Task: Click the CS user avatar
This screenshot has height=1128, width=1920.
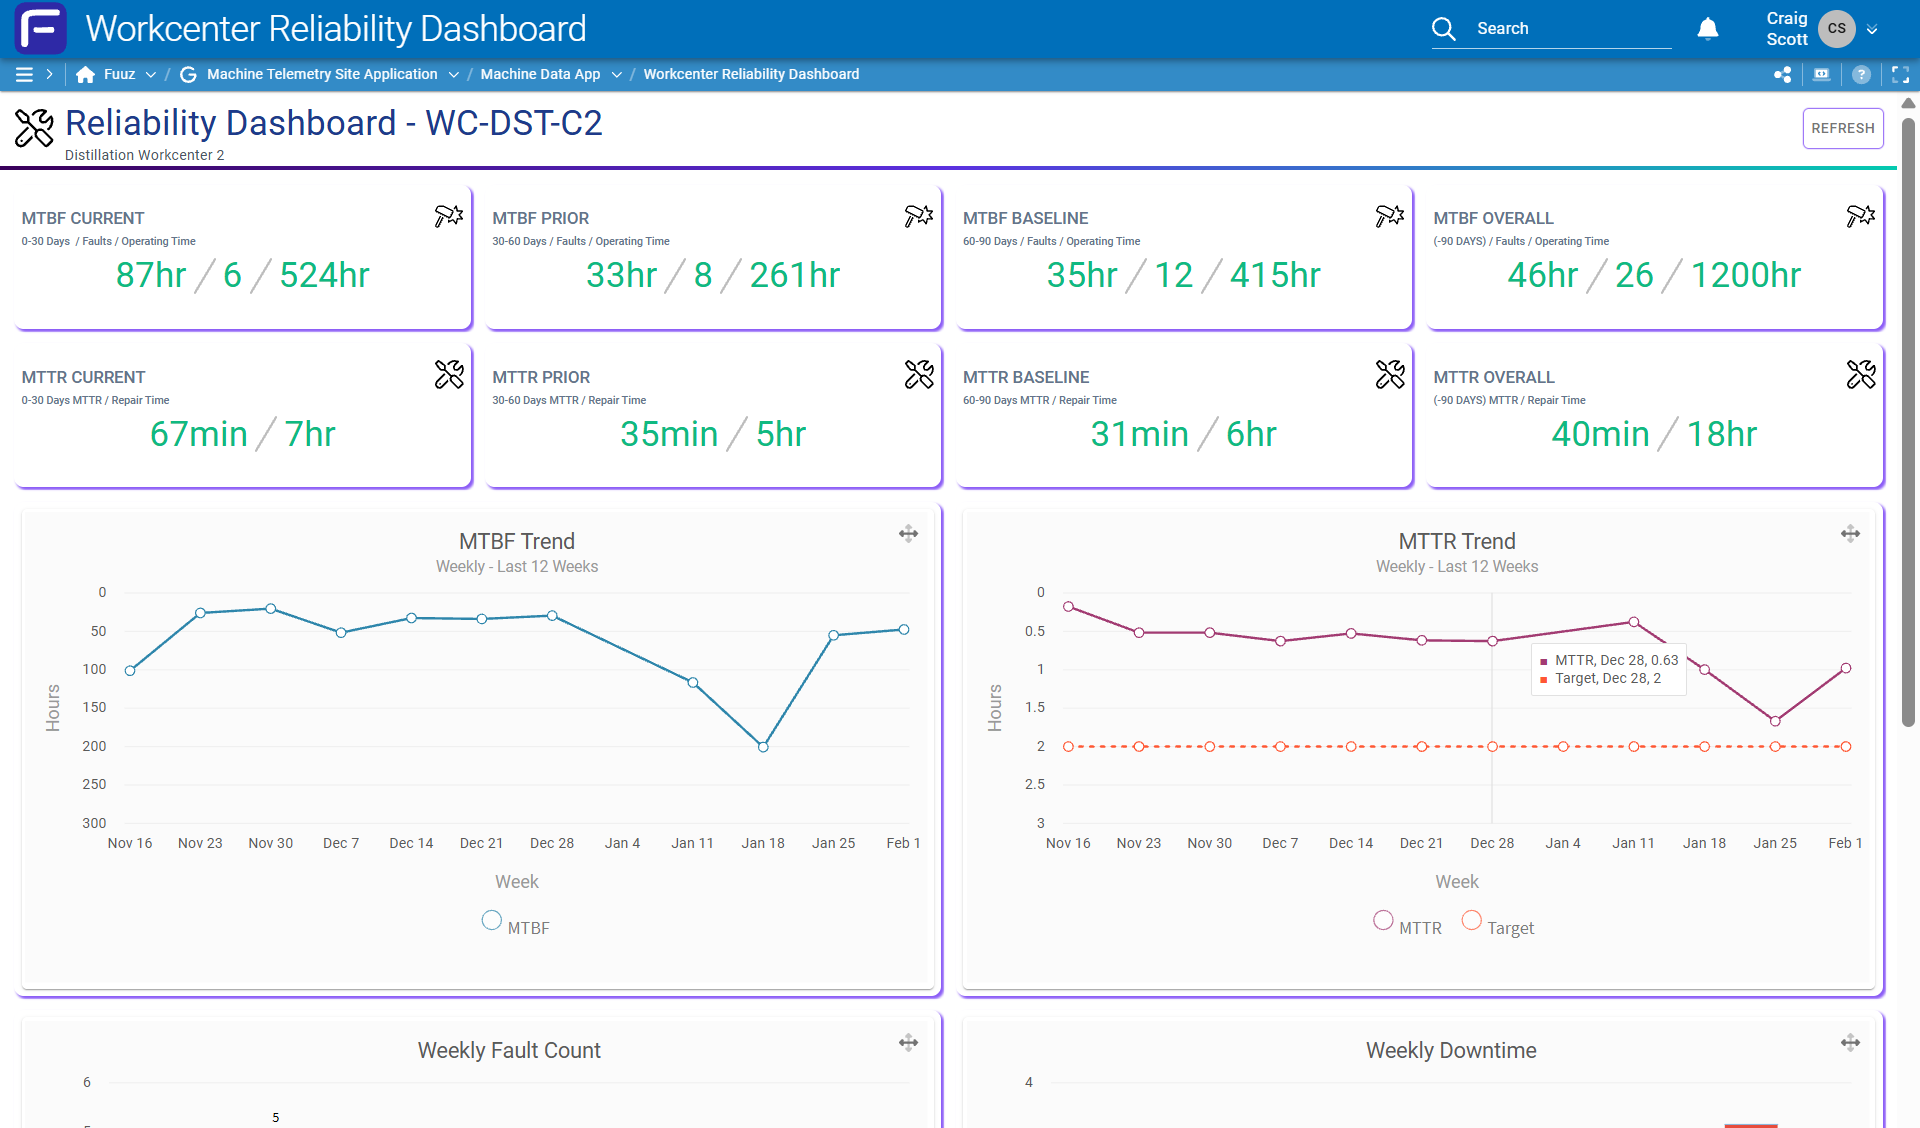Action: (1837, 28)
